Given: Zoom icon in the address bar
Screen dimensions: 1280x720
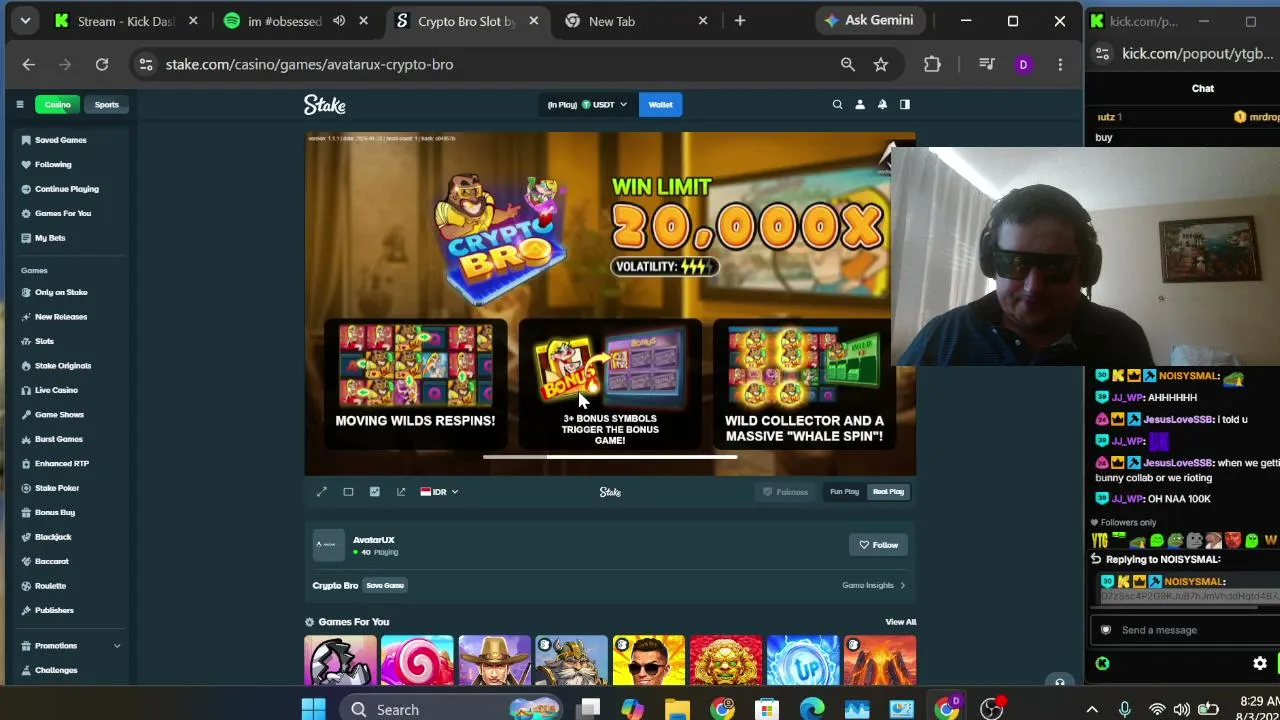Looking at the screenshot, I should [x=848, y=64].
